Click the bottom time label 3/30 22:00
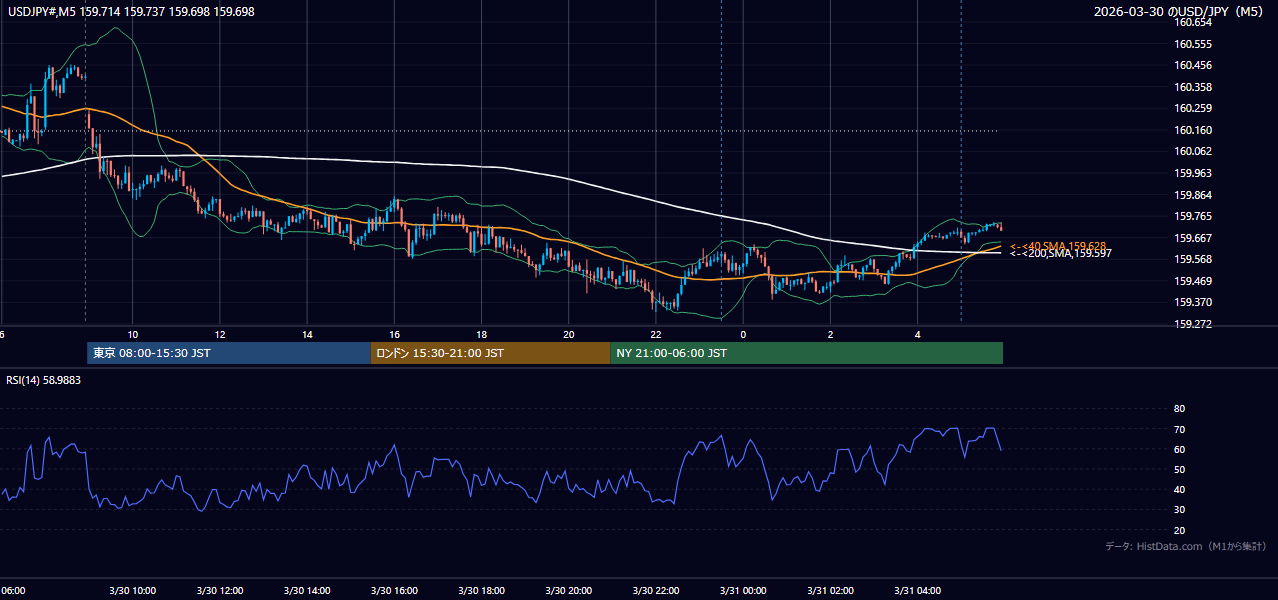The height and width of the screenshot is (600, 1278). (655, 590)
